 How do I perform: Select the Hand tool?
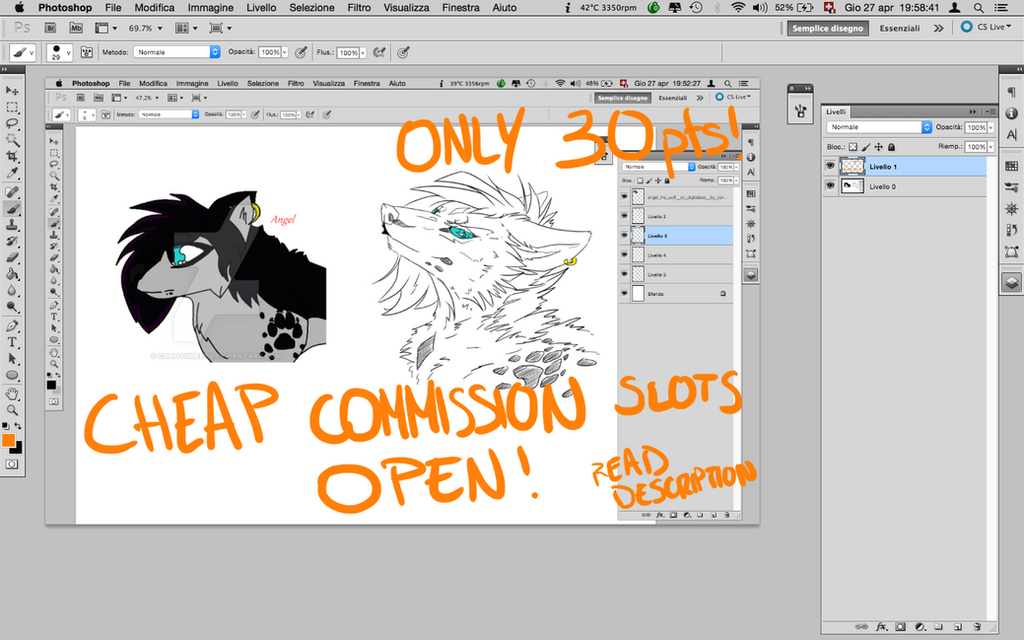12,394
